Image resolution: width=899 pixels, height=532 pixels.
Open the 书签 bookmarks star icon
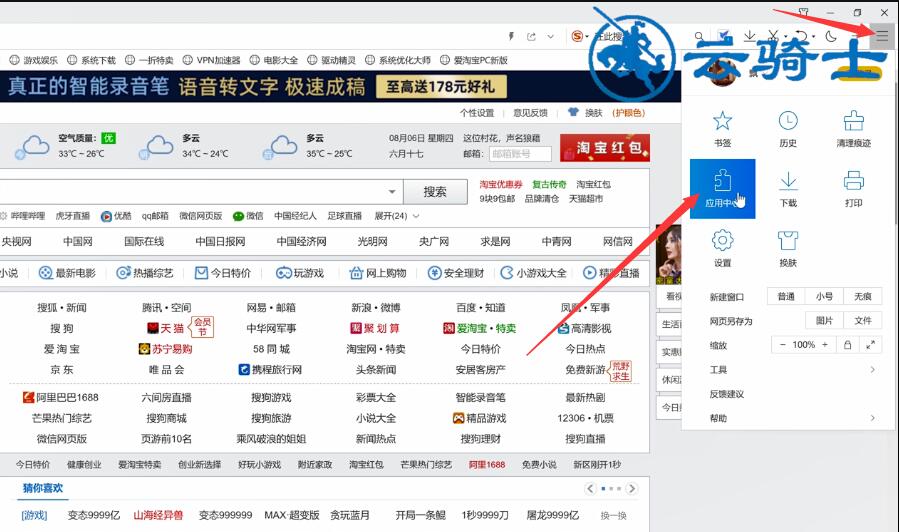click(722, 121)
